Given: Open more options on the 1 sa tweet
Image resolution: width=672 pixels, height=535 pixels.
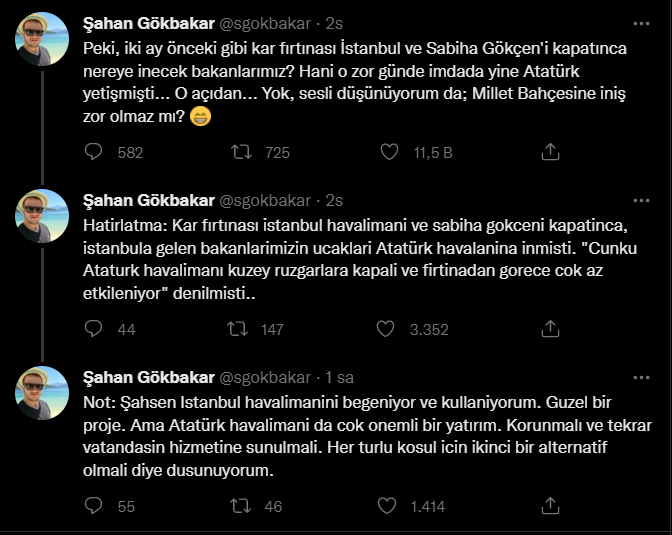Looking at the screenshot, I should [x=639, y=377].
